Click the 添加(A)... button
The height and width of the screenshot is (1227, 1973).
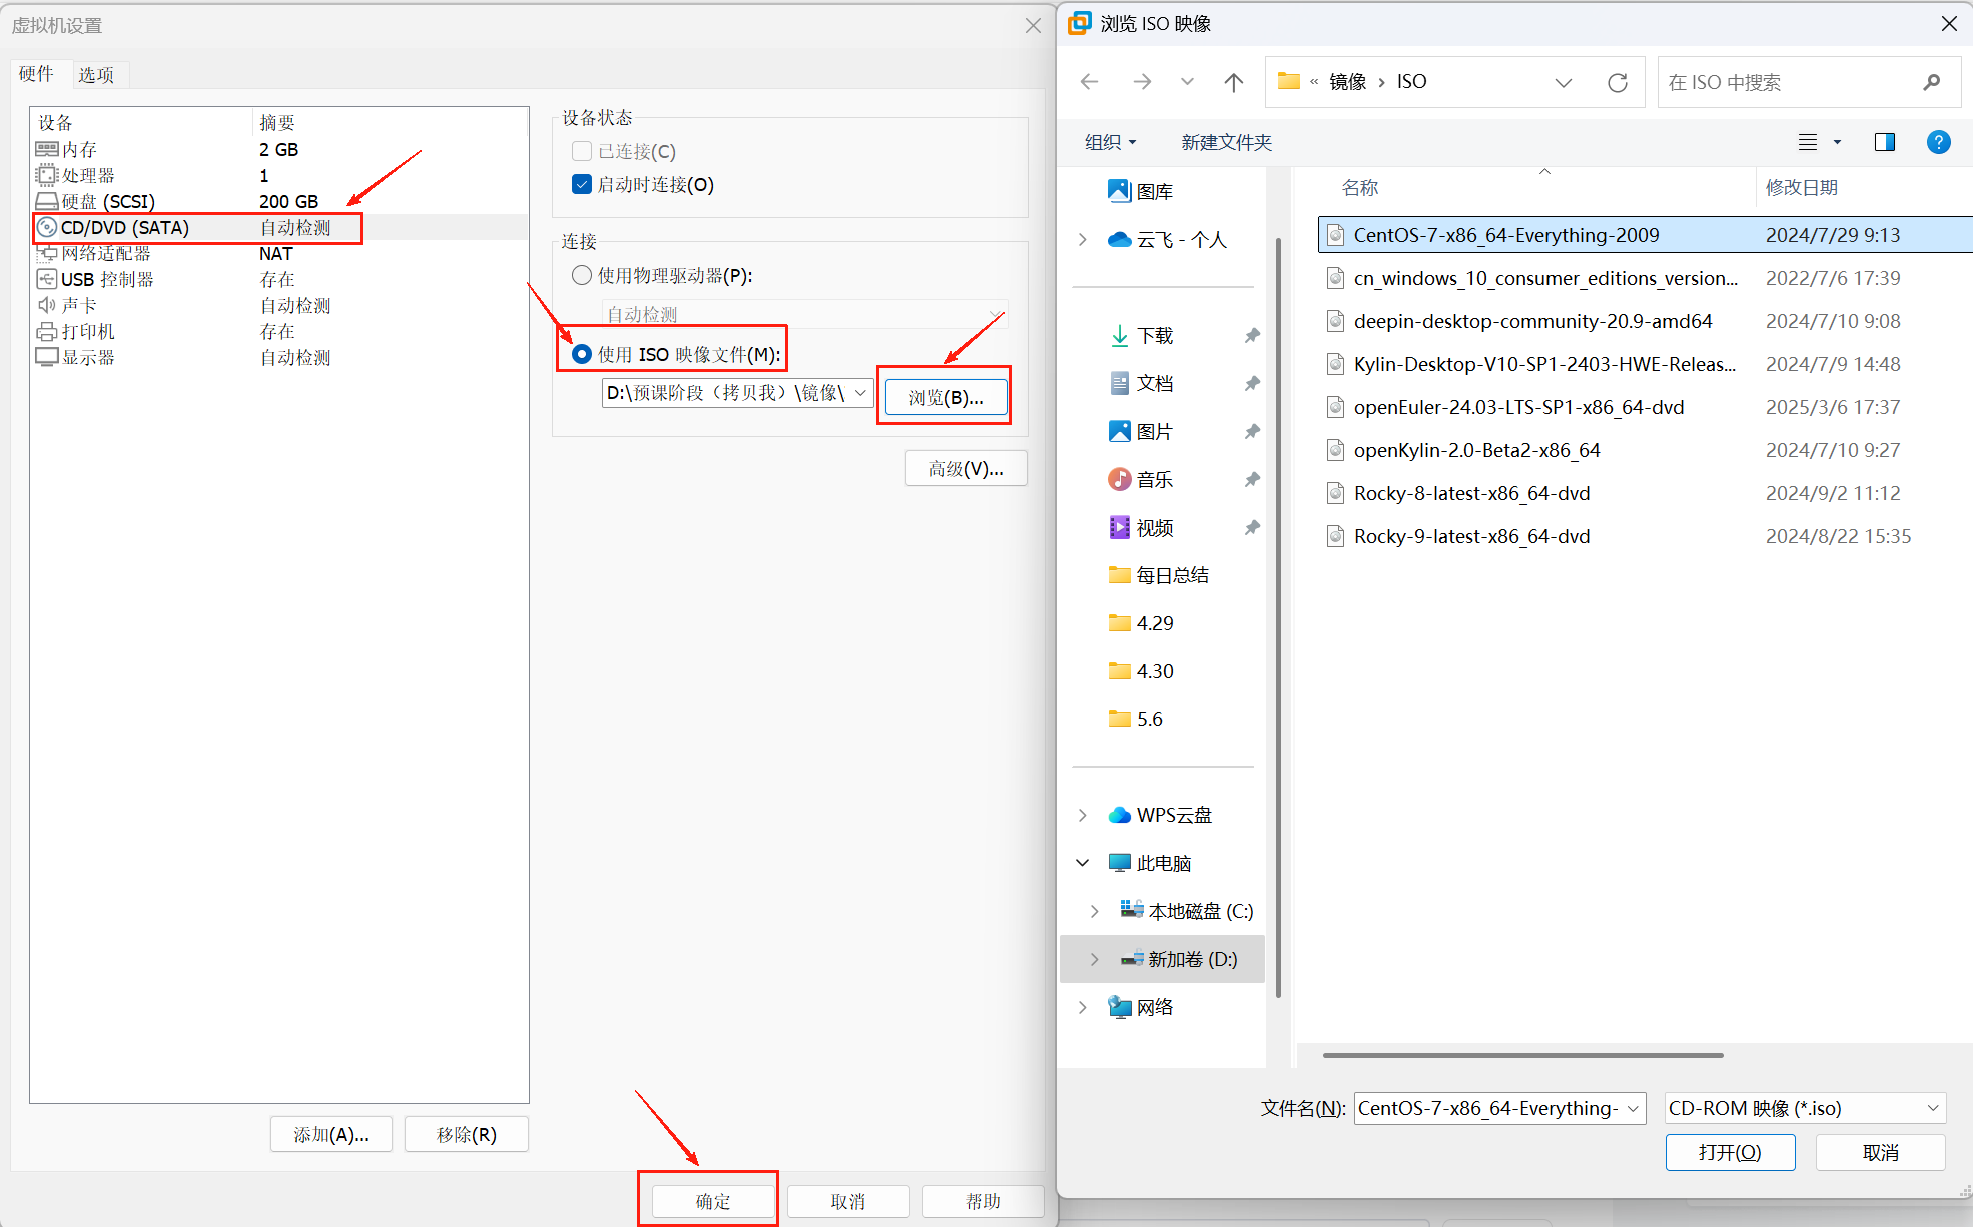pyautogui.click(x=331, y=1135)
